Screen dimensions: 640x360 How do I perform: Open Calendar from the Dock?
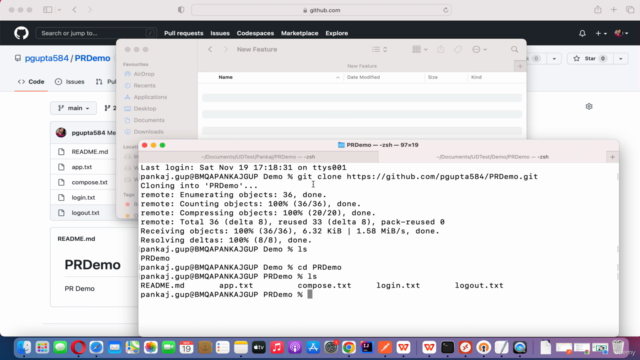pos(187,347)
